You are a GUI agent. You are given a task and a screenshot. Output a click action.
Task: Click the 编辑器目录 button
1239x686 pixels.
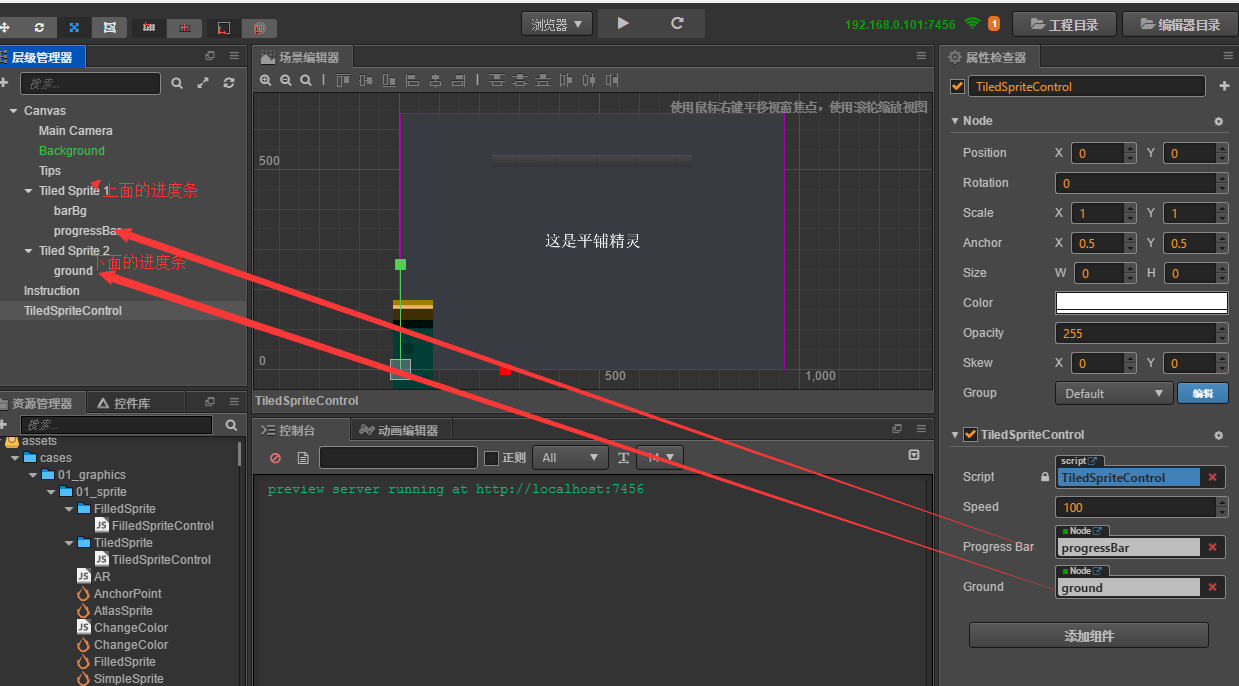1180,24
